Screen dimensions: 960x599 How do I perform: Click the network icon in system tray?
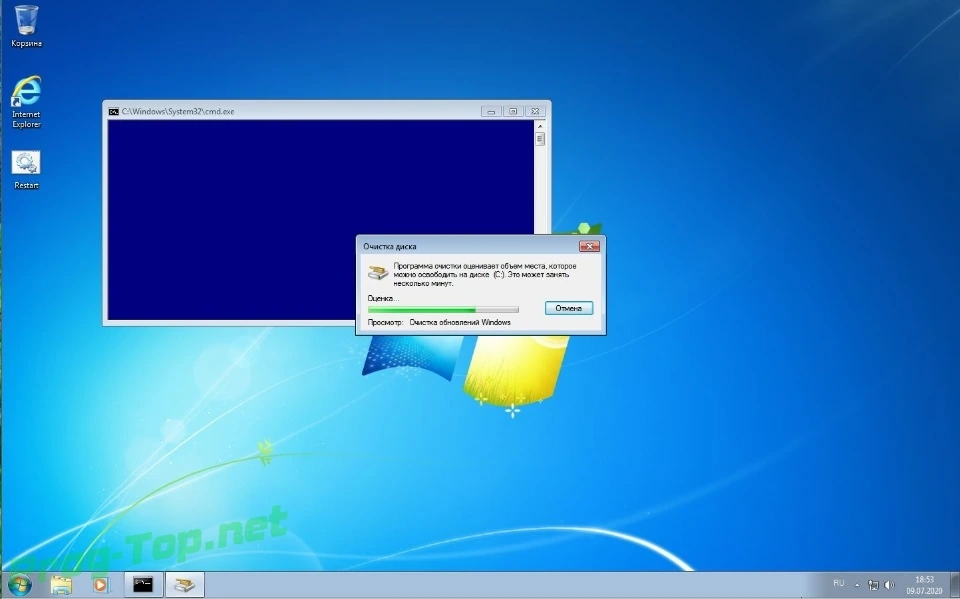pyautogui.click(x=874, y=585)
